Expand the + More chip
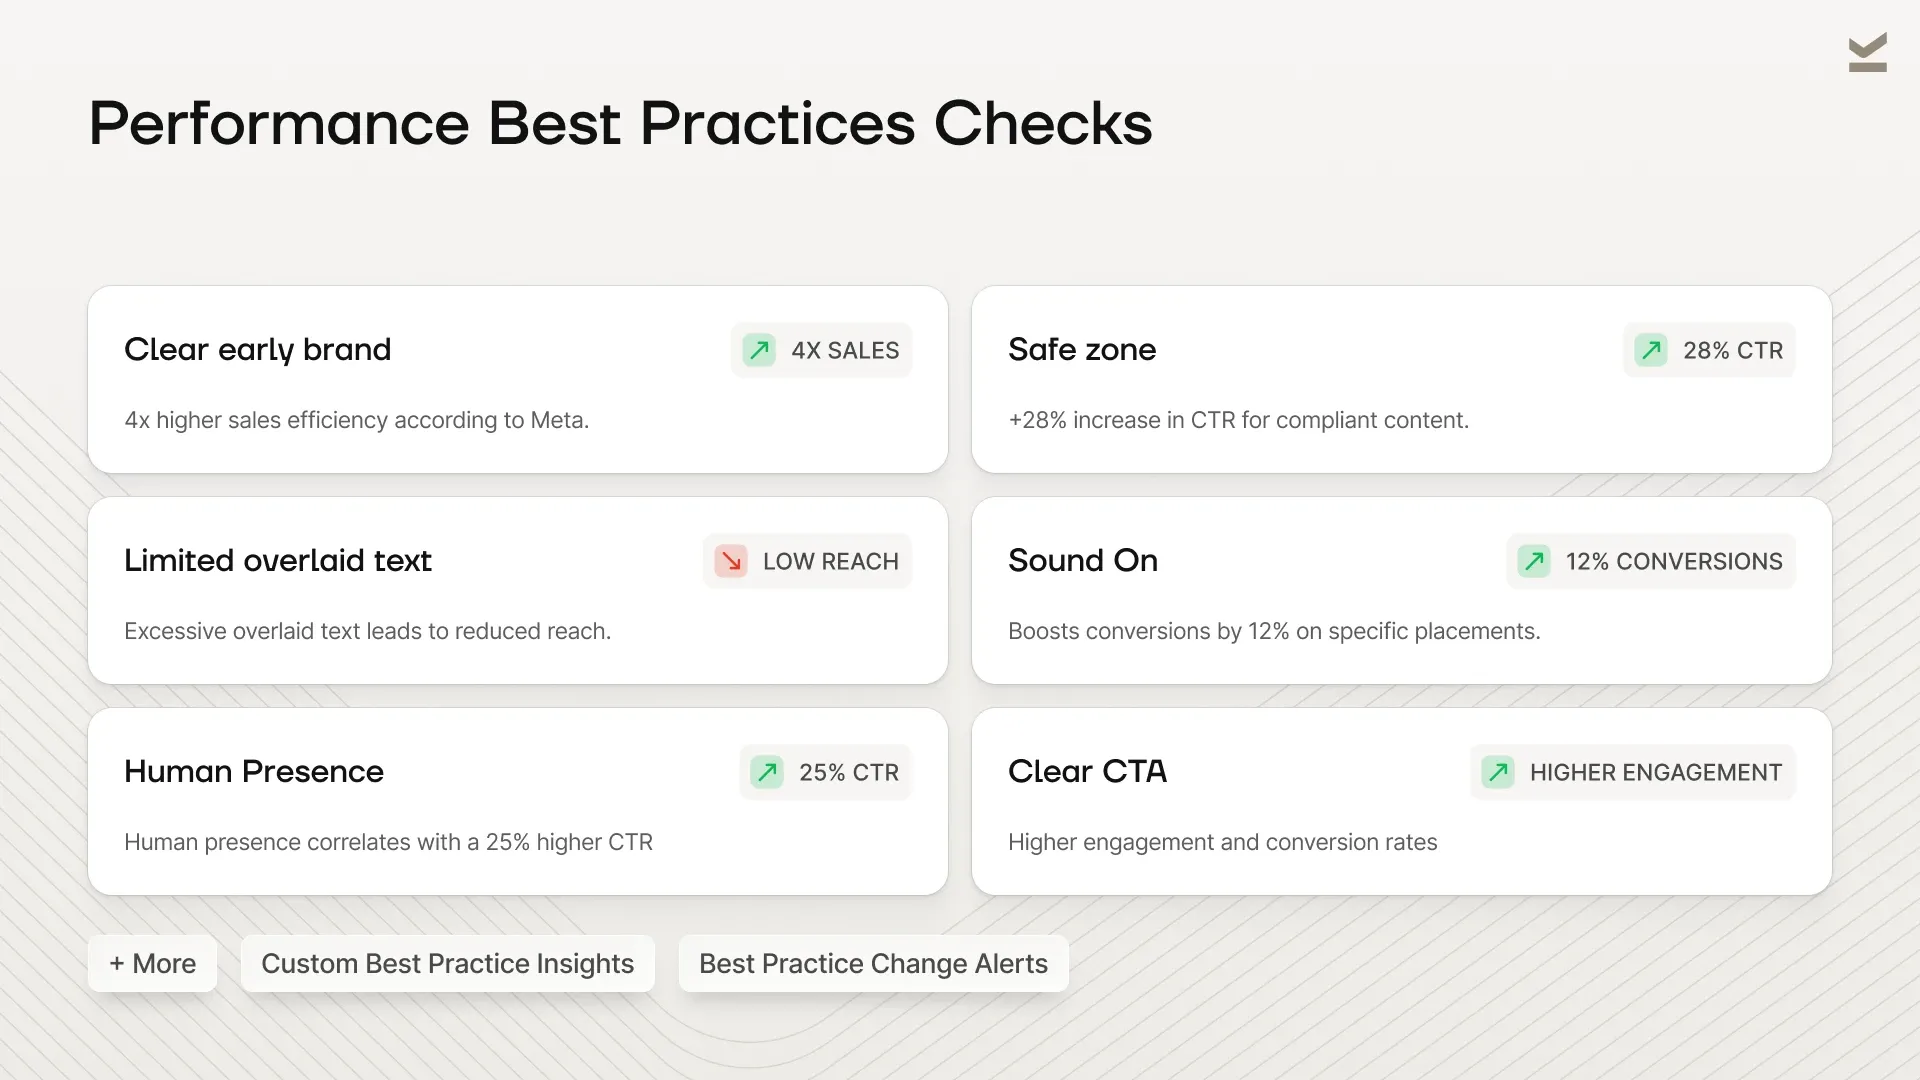Image resolution: width=1920 pixels, height=1080 pixels. pyautogui.click(x=152, y=963)
